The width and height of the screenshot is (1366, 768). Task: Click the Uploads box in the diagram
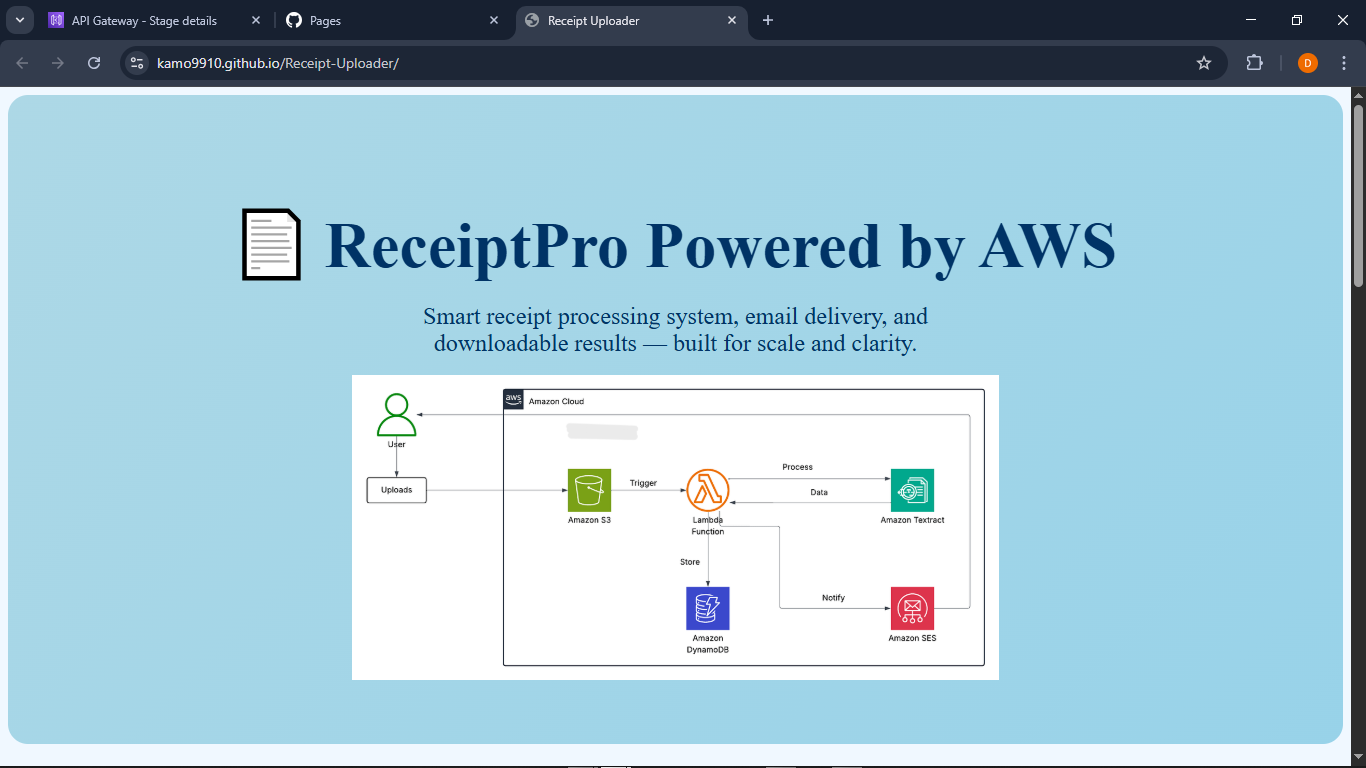[397, 490]
